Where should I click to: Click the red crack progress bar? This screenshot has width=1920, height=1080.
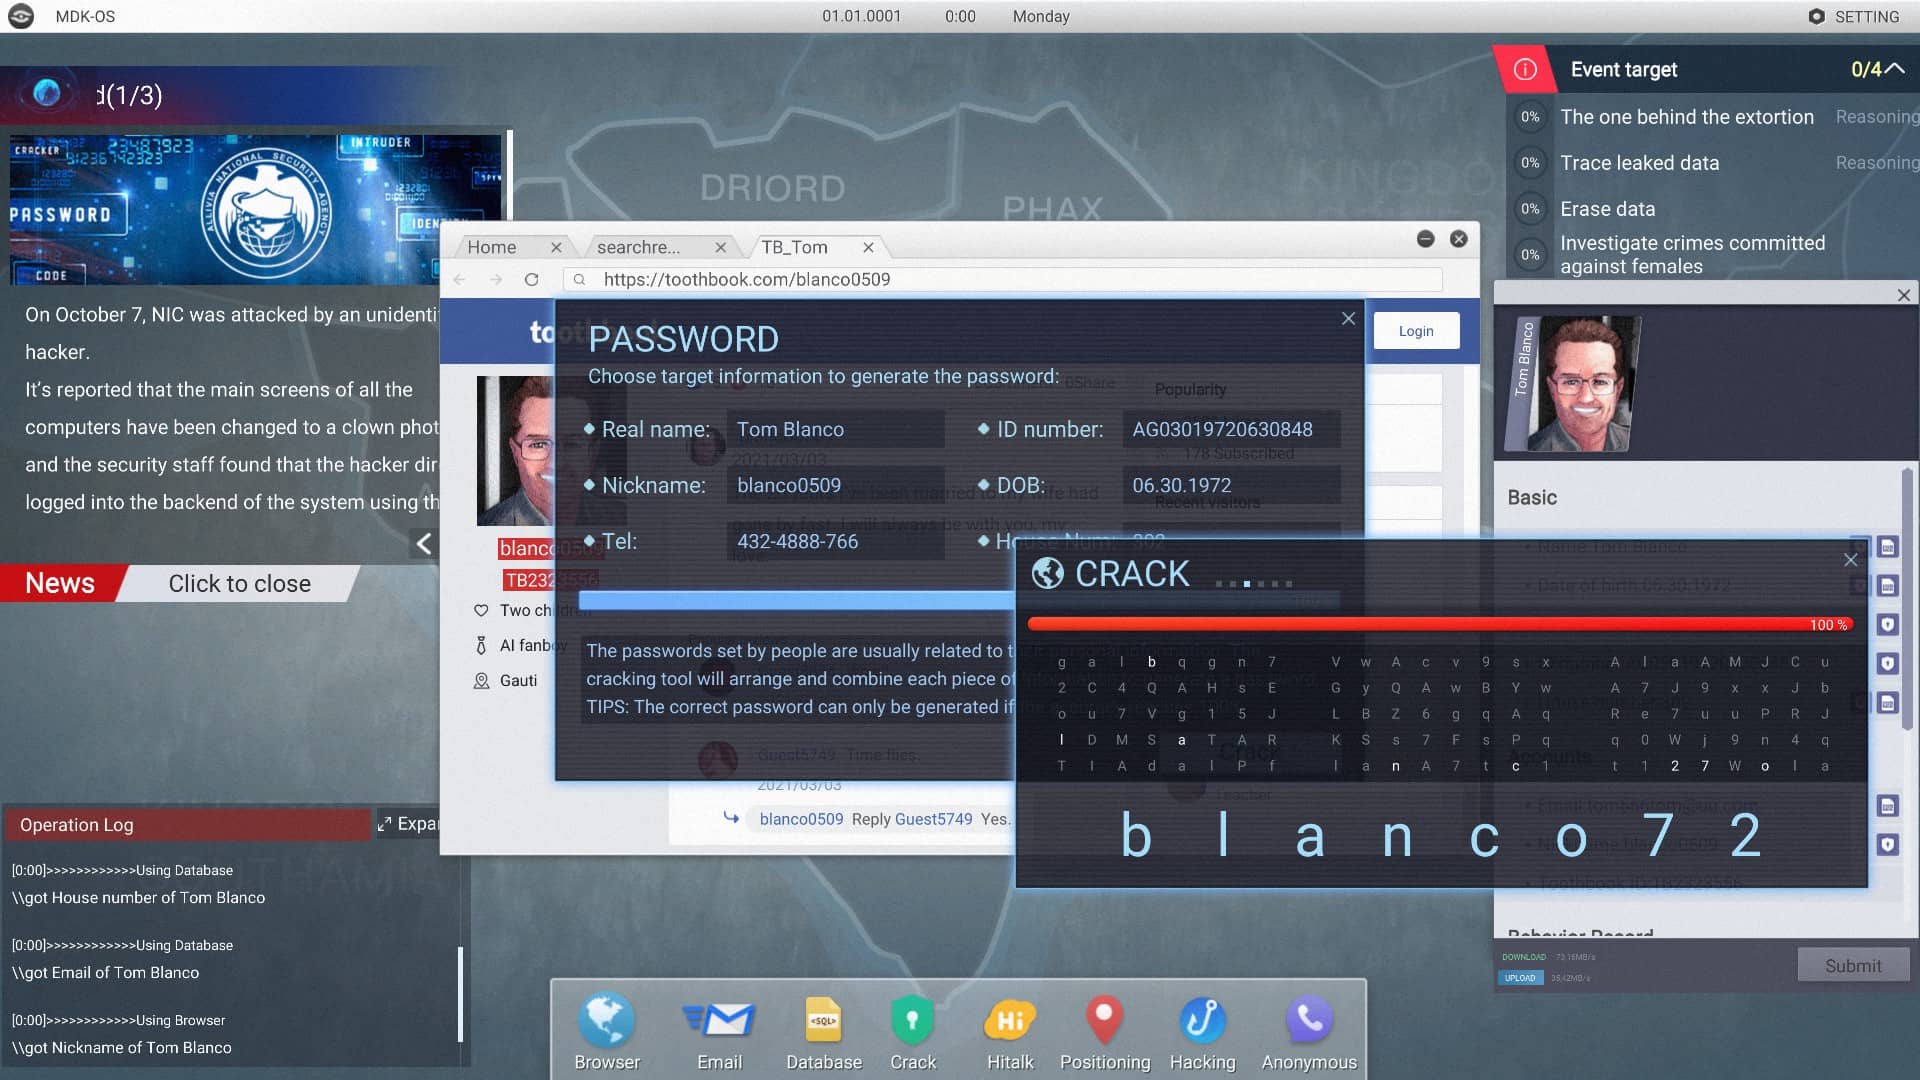[x=1440, y=624]
